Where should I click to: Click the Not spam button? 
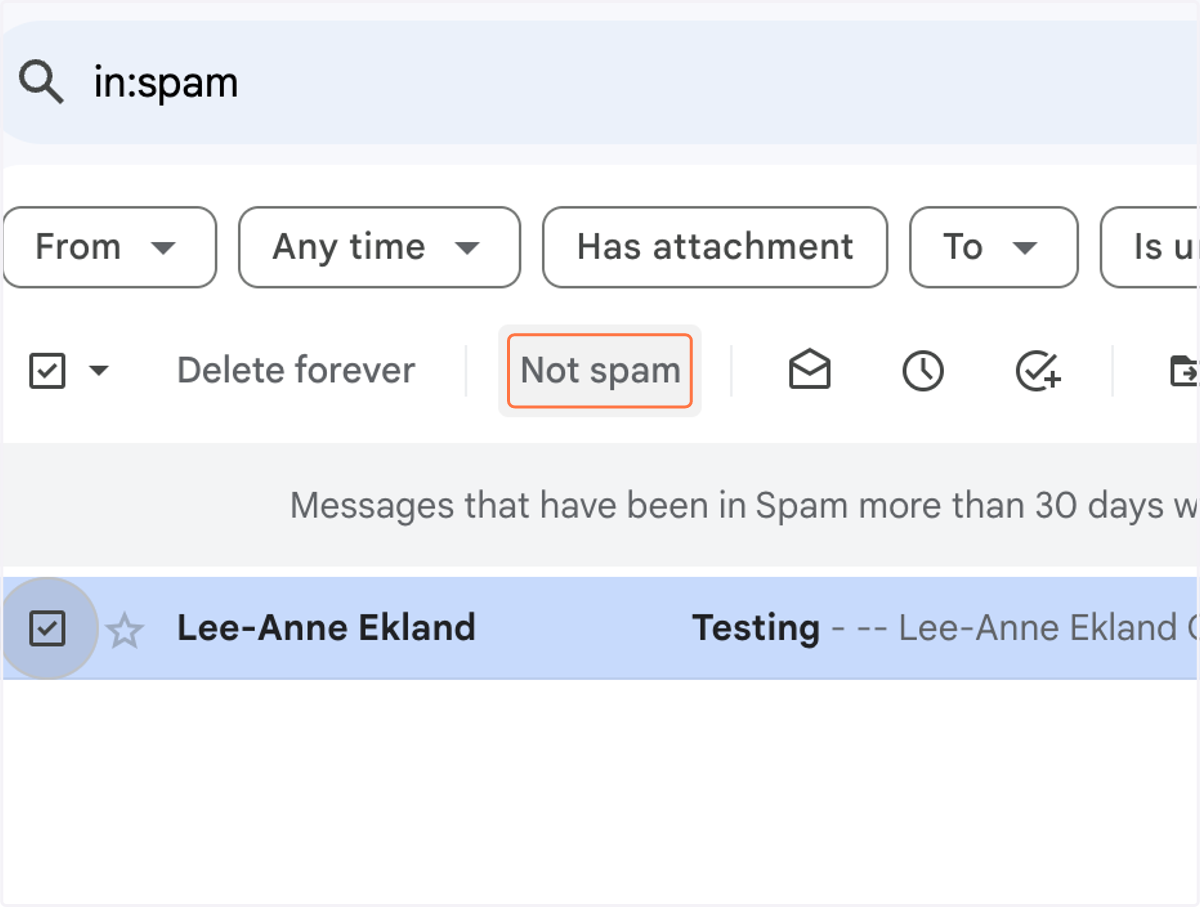pos(600,371)
